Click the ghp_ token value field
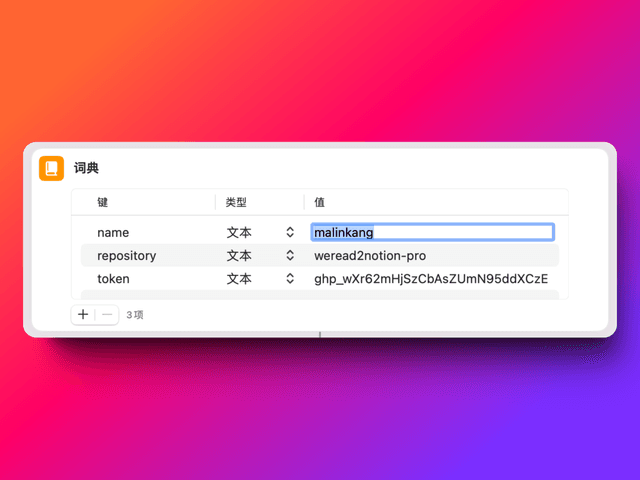 pyautogui.click(x=430, y=279)
